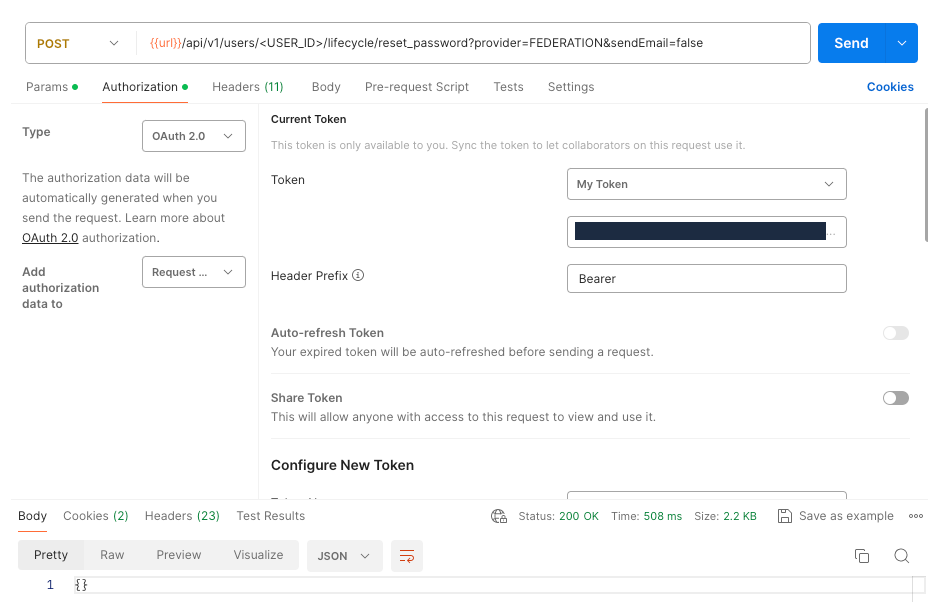Open the POST method dropdown
The width and height of the screenshot is (948, 615).
78,44
